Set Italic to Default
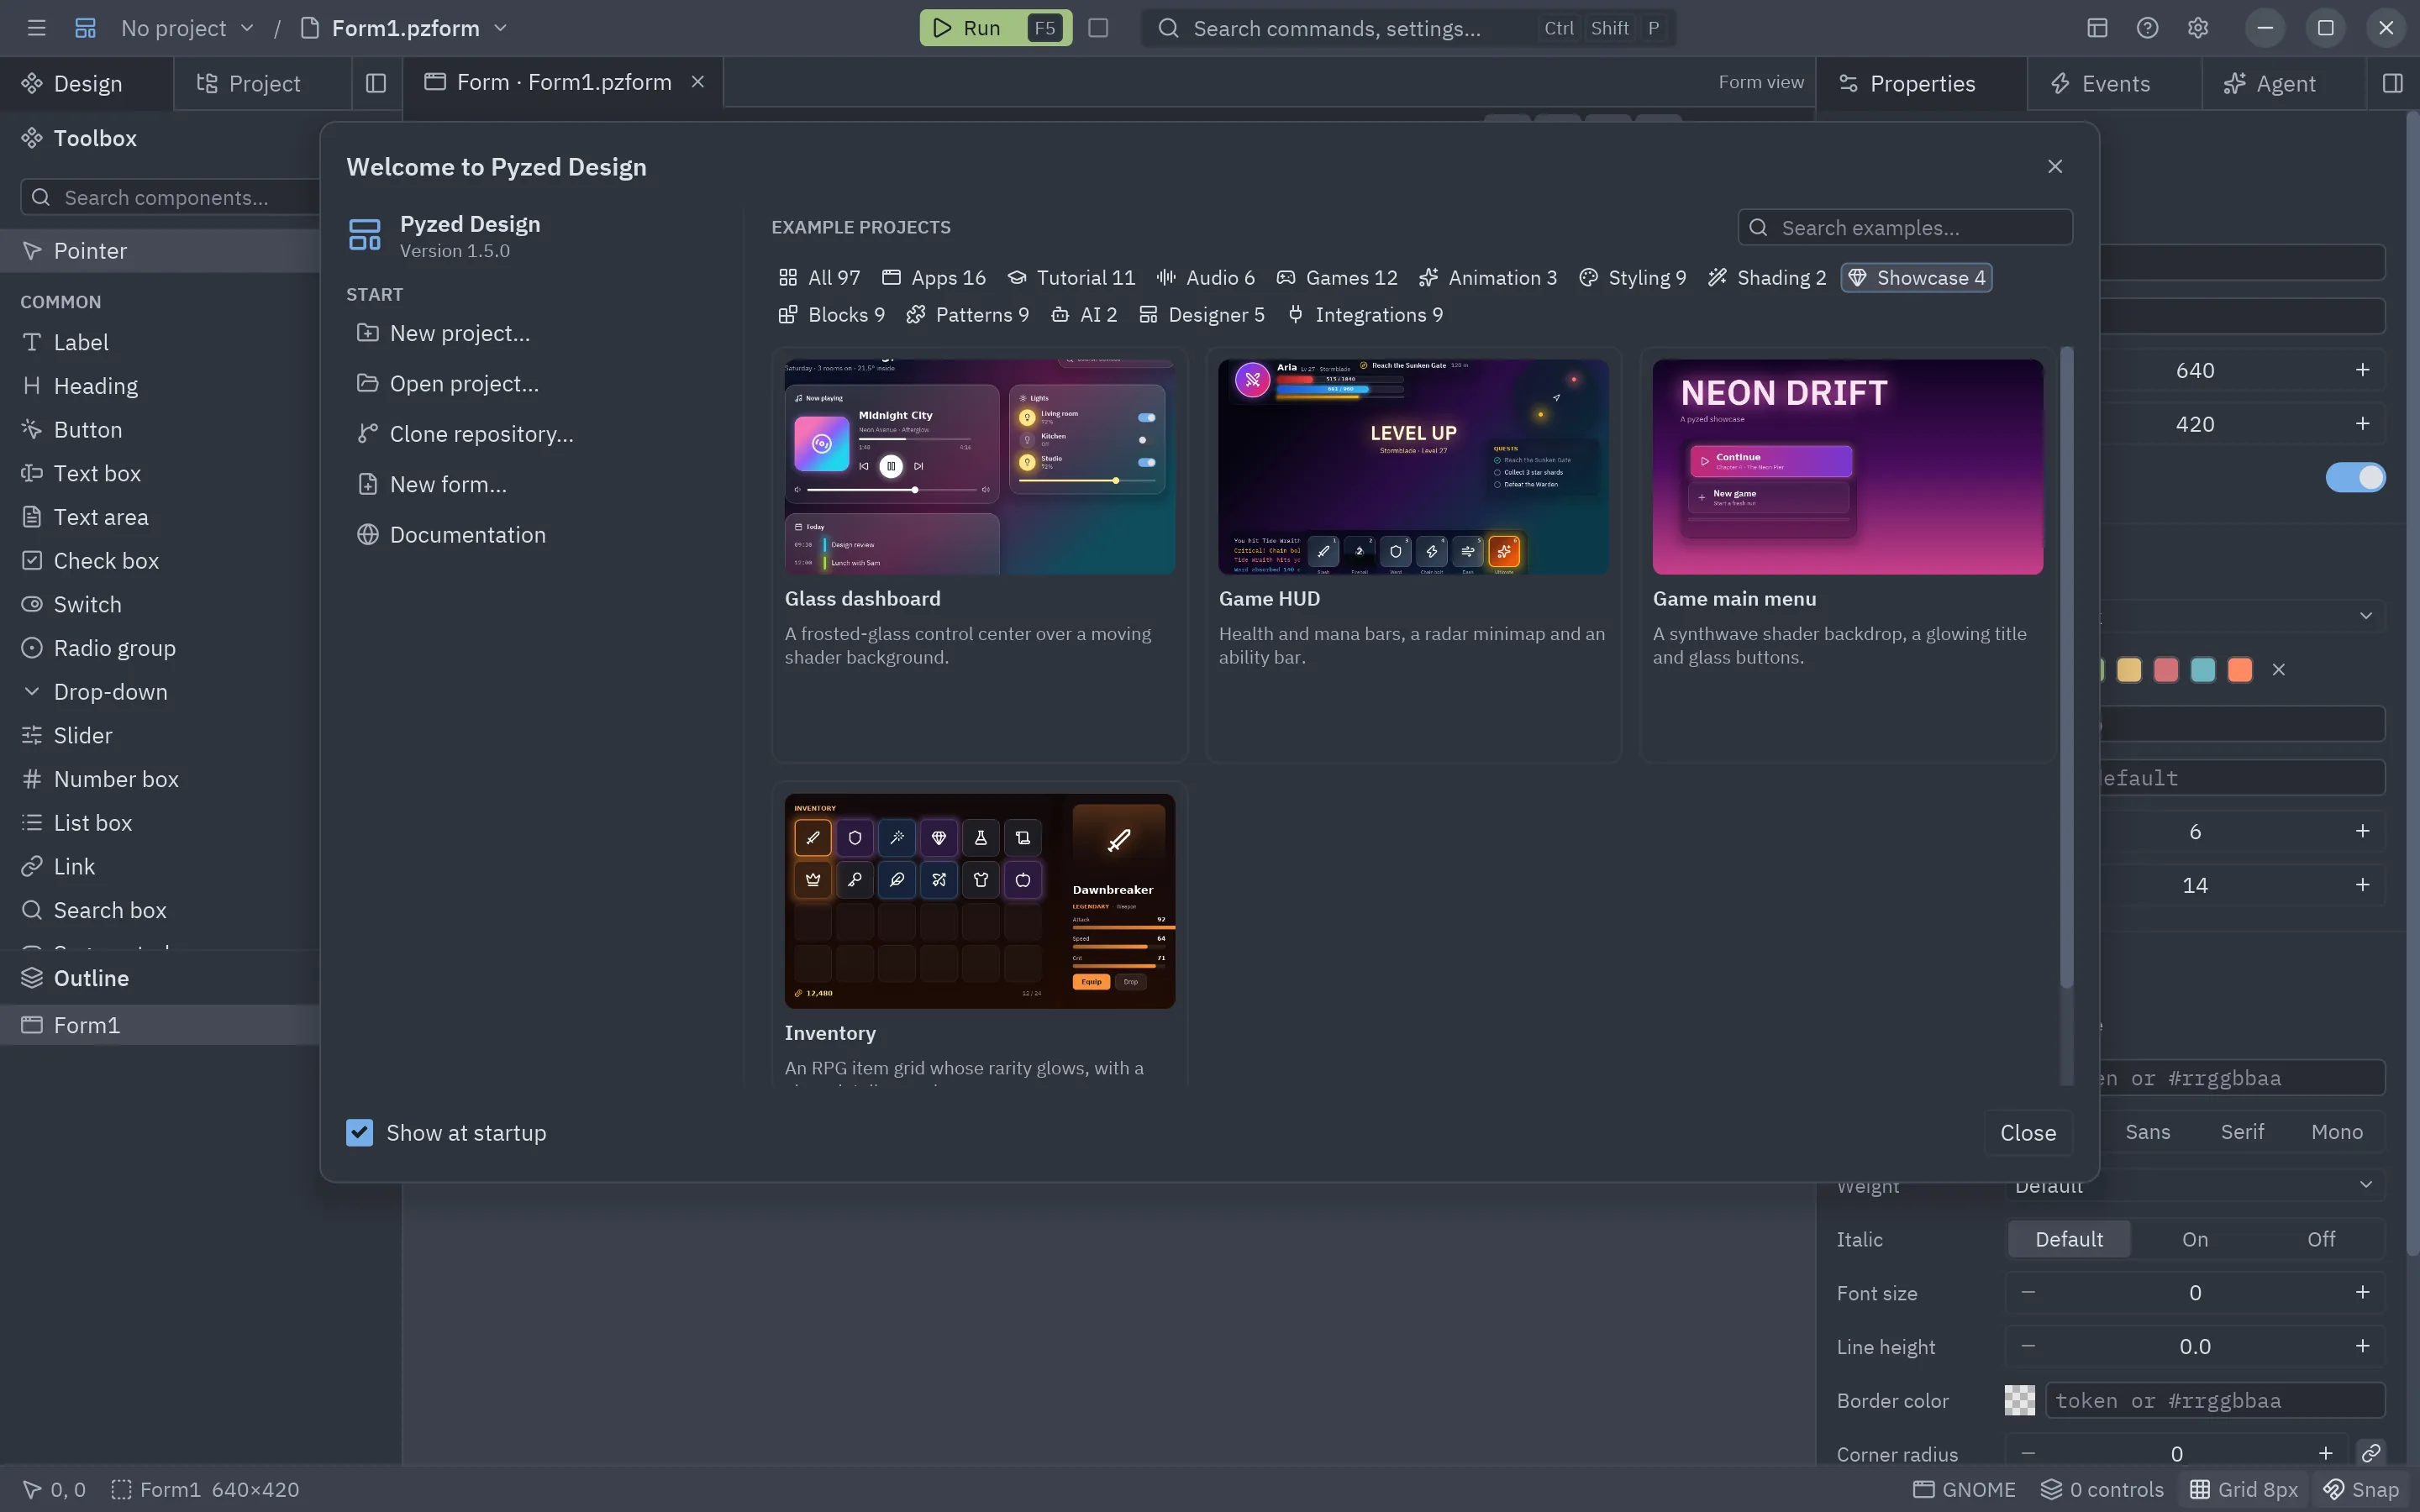The height and width of the screenshot is (1512, 2420). point(2069,1240)
